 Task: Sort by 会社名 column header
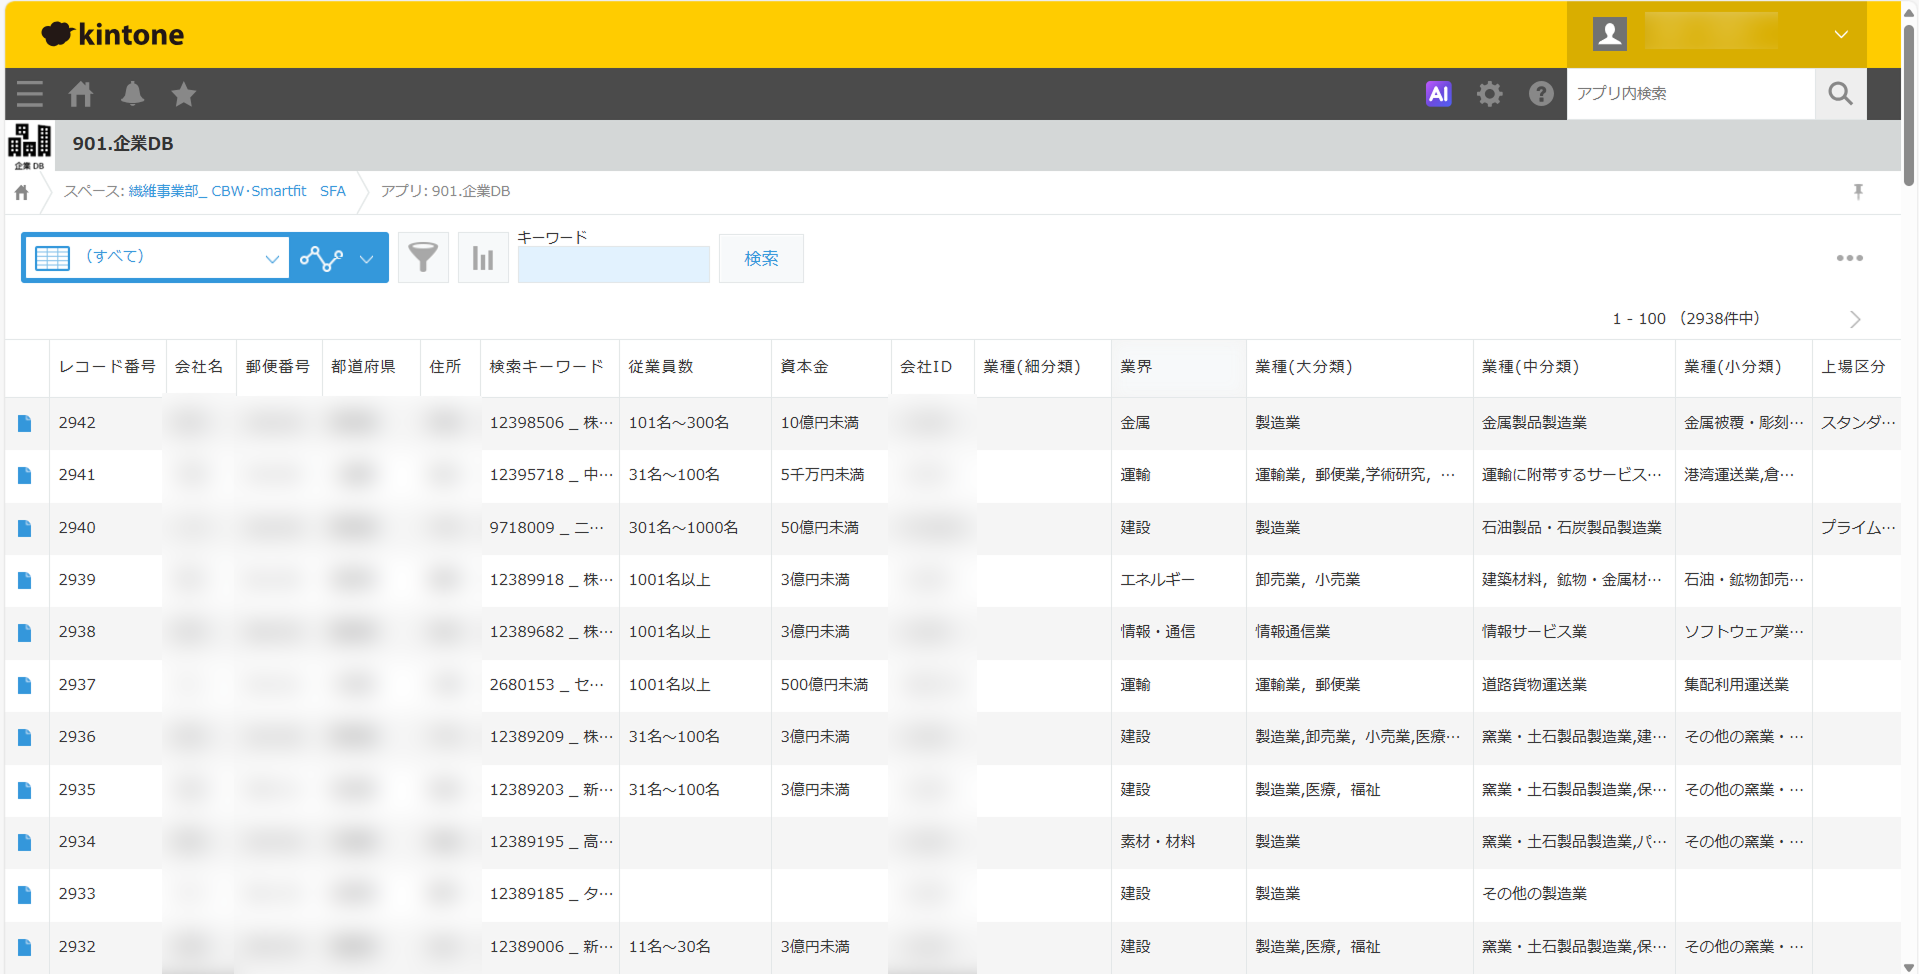199,367
